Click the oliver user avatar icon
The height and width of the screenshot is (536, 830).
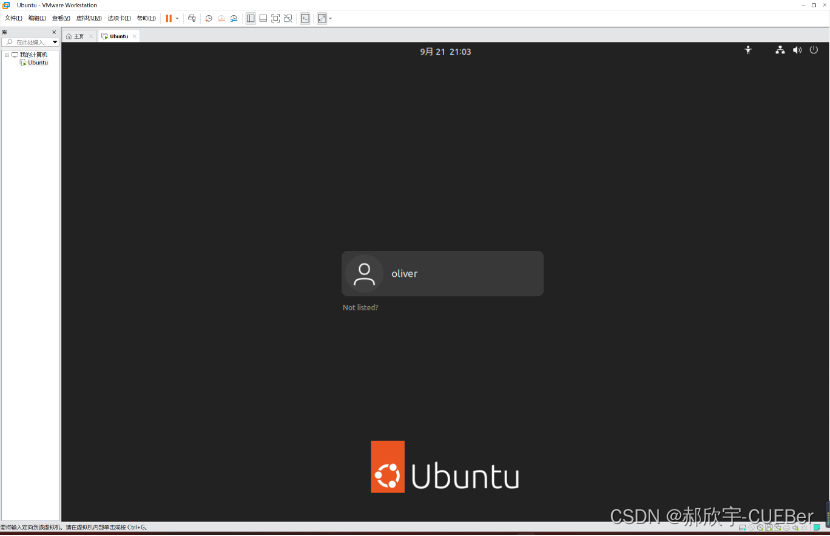[364, 274]
